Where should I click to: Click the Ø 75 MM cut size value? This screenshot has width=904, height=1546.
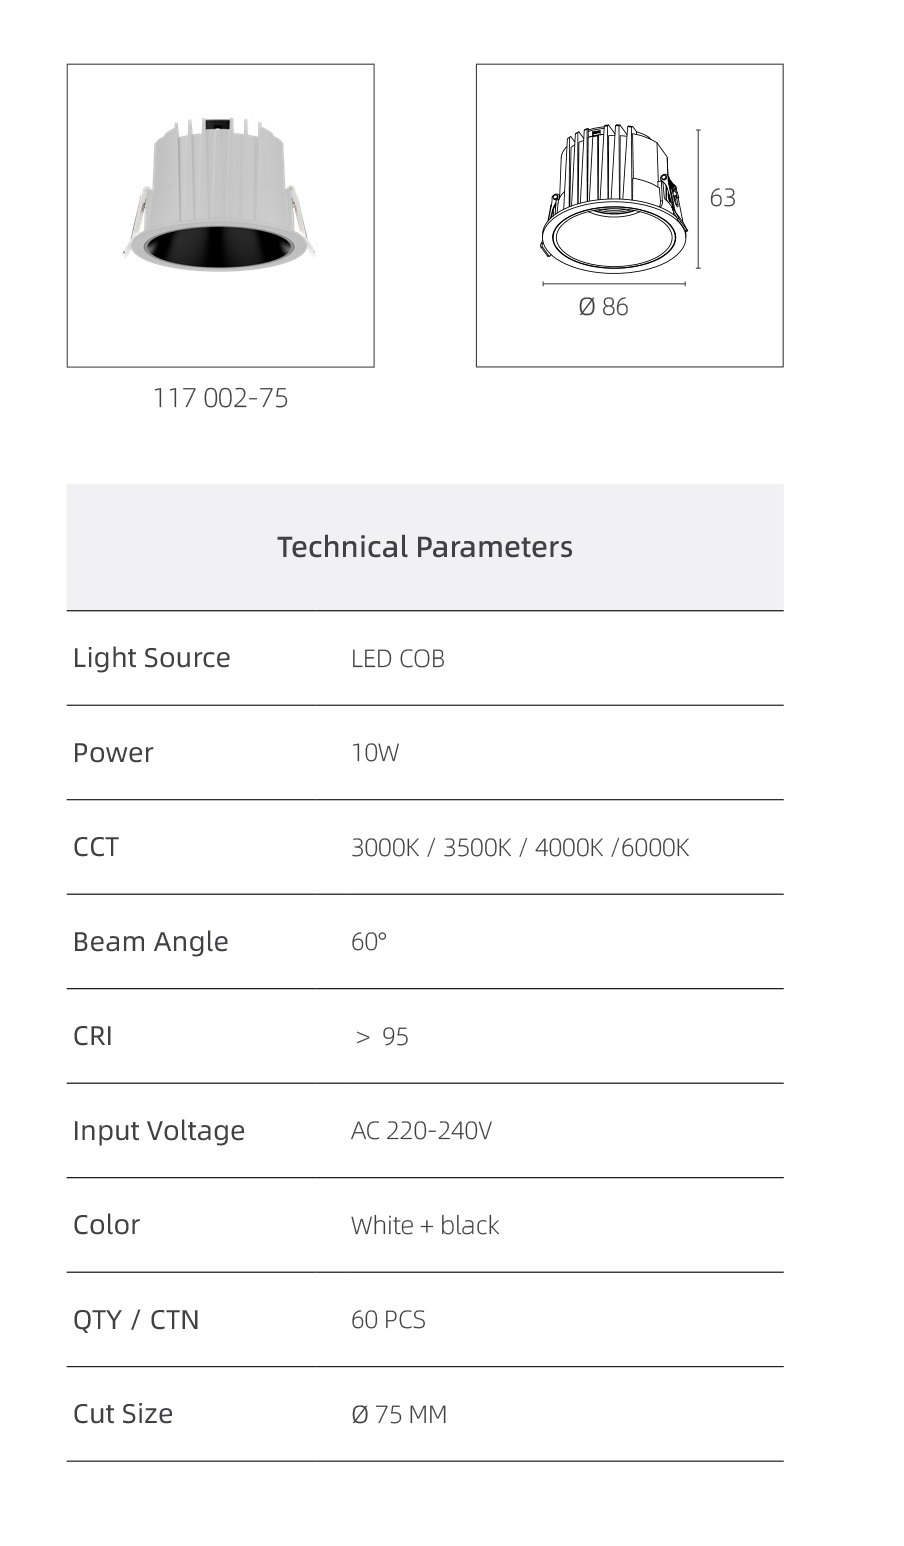[399, 1415]
